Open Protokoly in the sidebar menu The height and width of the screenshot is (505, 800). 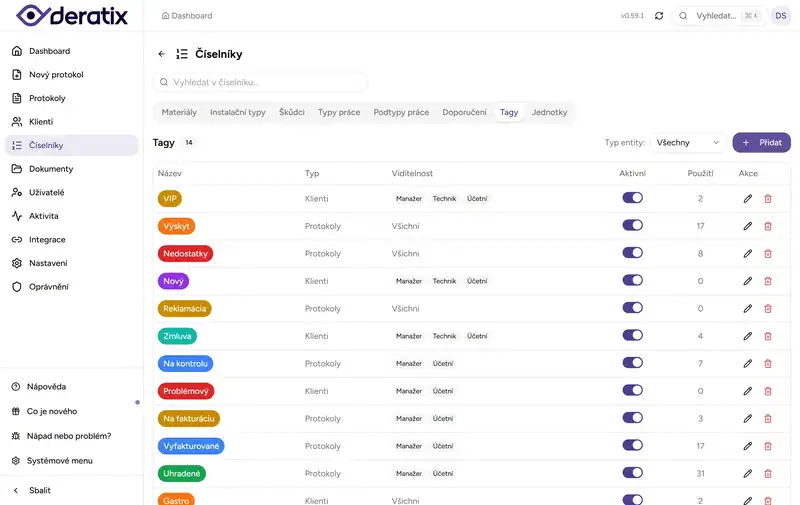[47, 98]
